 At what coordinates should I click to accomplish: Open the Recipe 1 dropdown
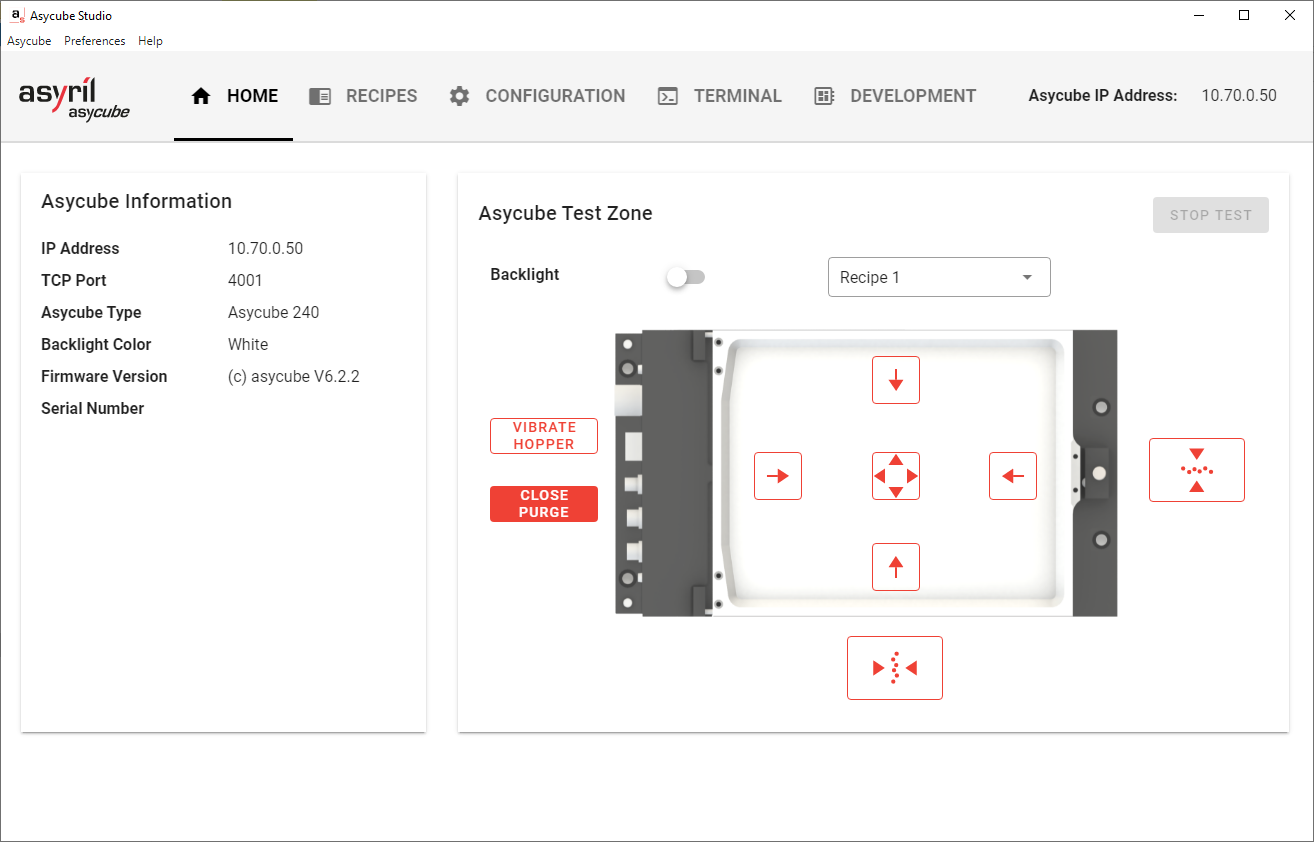[938, 277]
